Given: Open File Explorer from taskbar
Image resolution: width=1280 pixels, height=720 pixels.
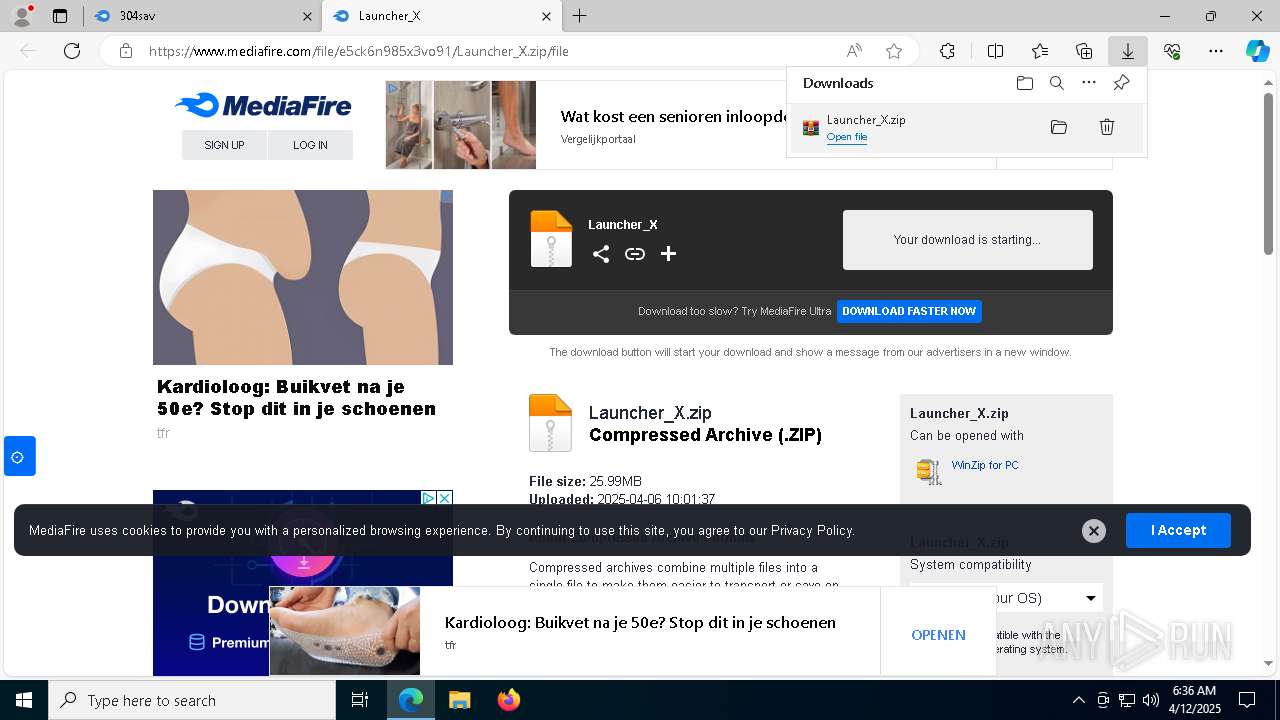Looking at the screenshot, I should [459, 700].
